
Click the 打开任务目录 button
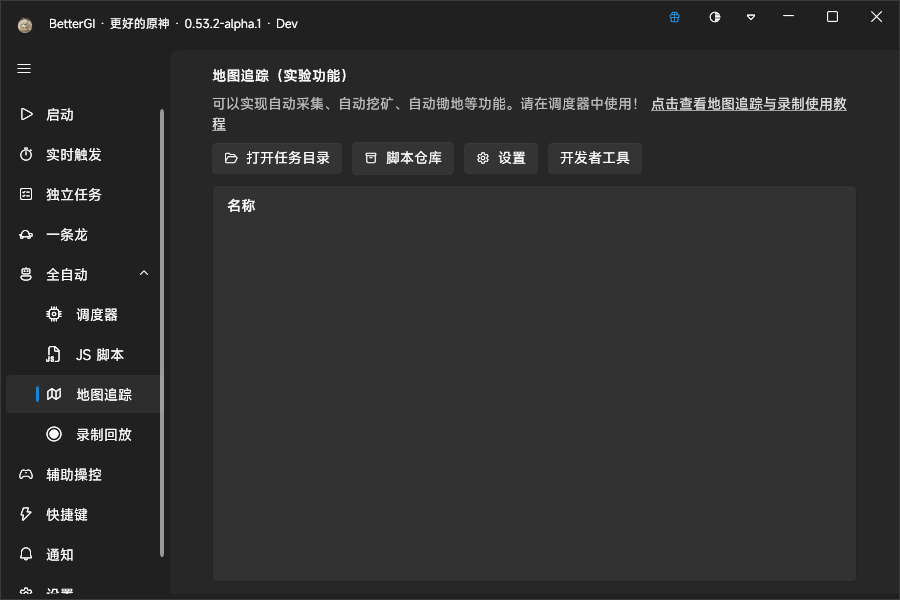pos(277,158)
